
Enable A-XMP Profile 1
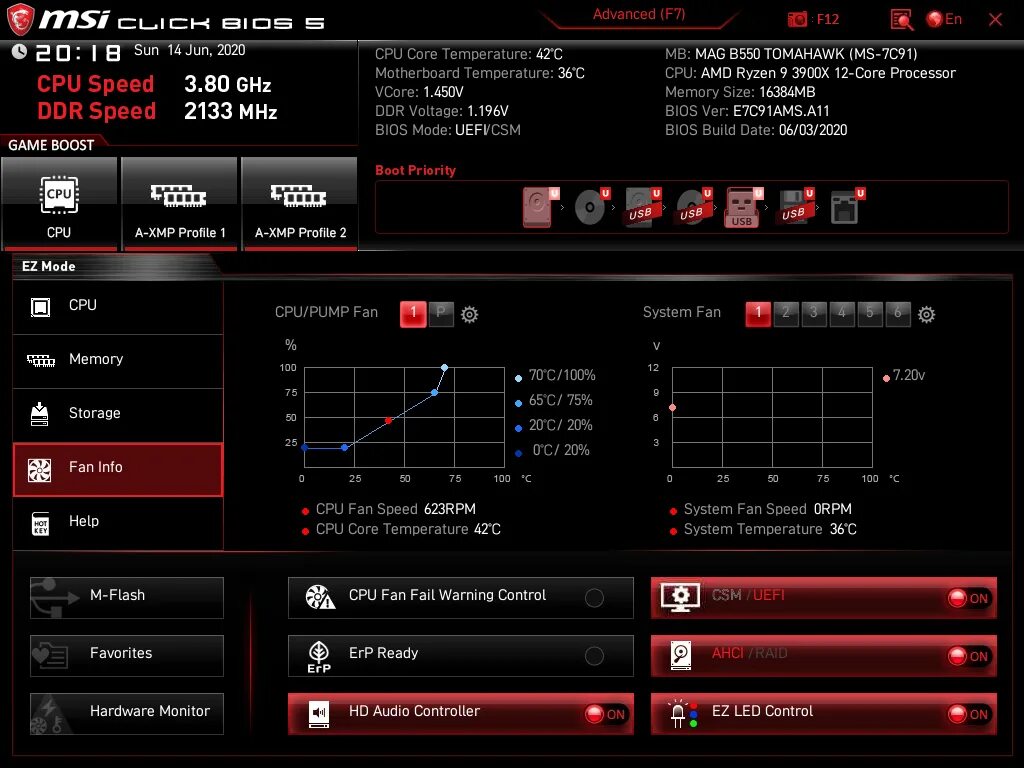tap(180, 203)
